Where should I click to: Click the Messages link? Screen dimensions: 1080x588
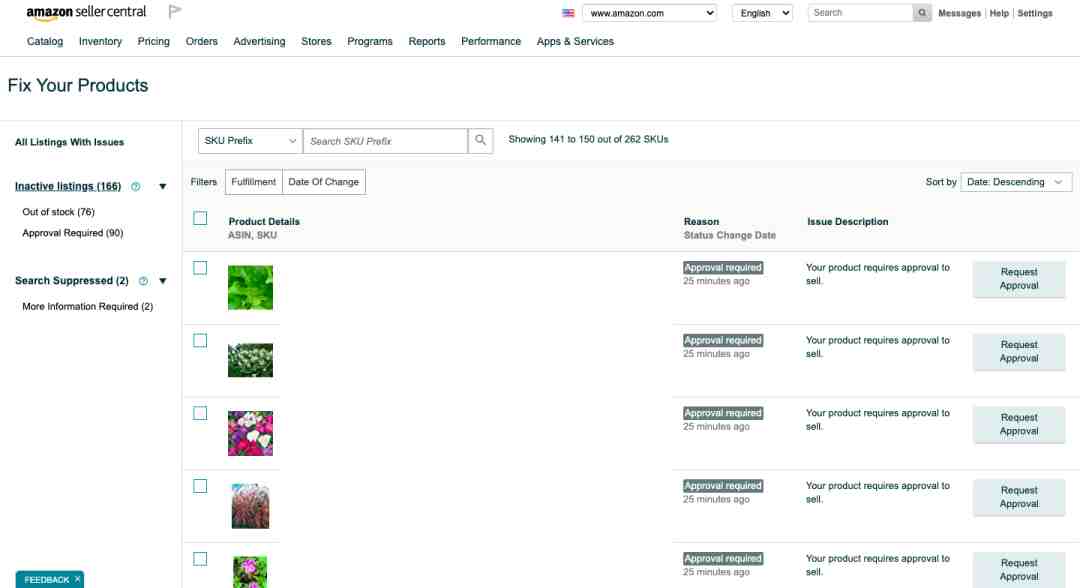pos(959,13)
